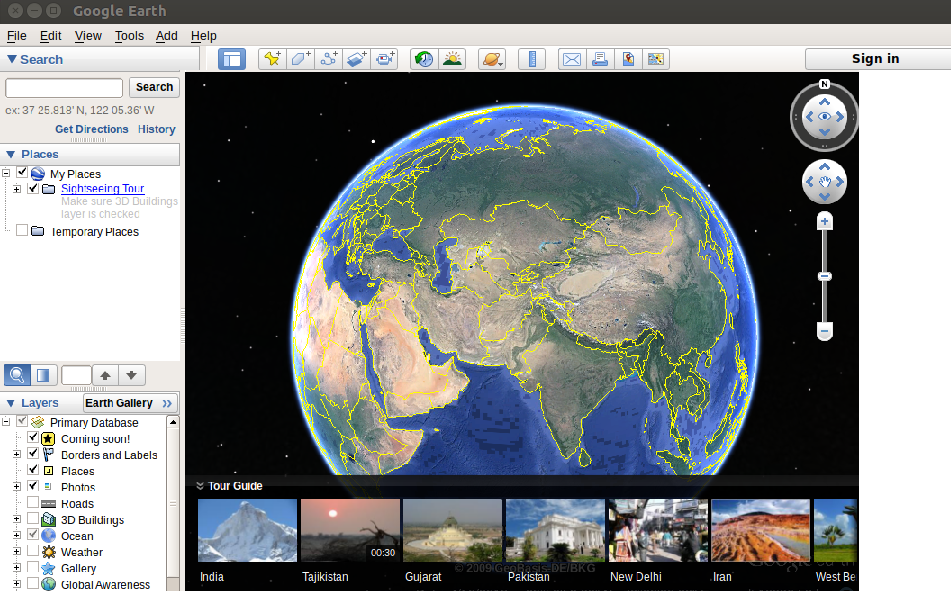This screenshot has width=951, height=591.
Task: Move selected place down arrow
Action: tap(132, 375)
